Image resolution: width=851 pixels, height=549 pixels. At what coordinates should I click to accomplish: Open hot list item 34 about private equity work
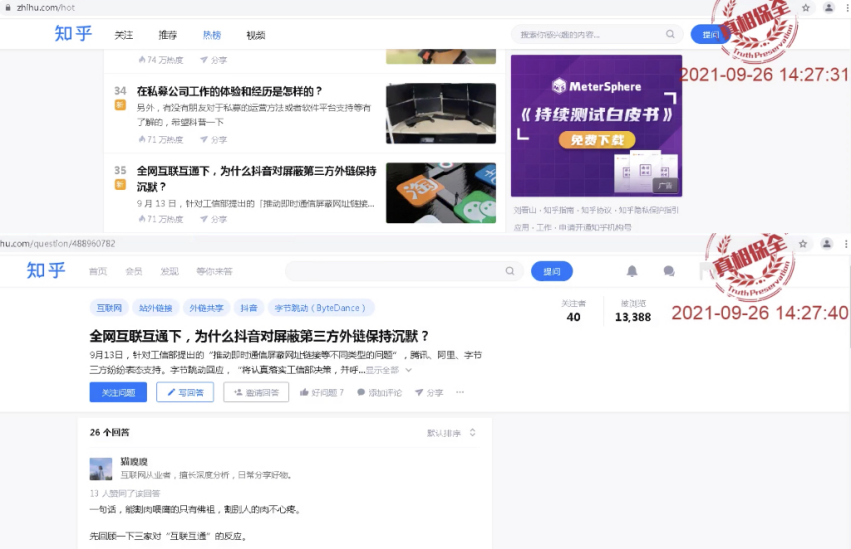coord(229,91)
